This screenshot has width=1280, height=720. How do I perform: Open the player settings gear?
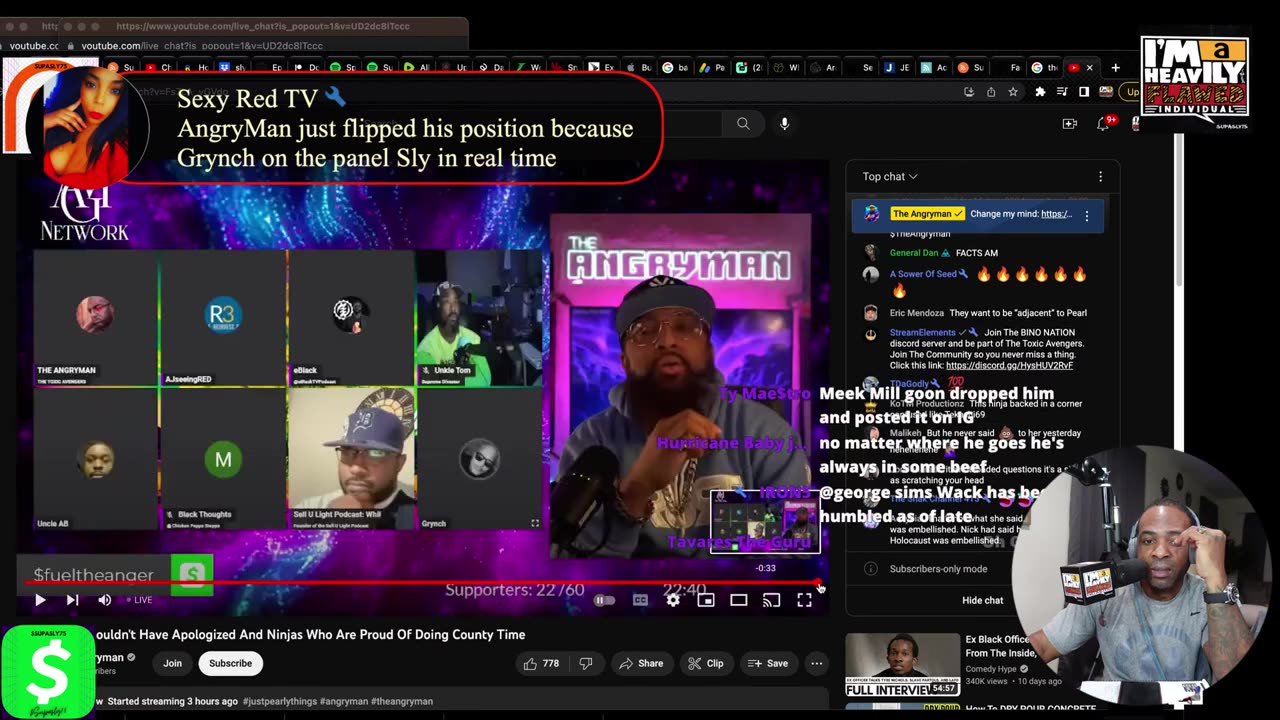[x=673, y=600]
